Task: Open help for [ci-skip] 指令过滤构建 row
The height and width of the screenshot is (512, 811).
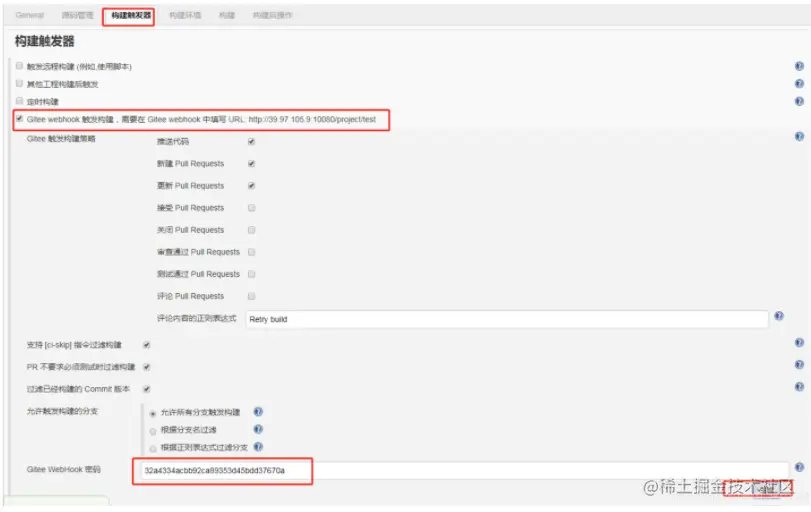Action: pyautogui.click(x=799, y=343)
